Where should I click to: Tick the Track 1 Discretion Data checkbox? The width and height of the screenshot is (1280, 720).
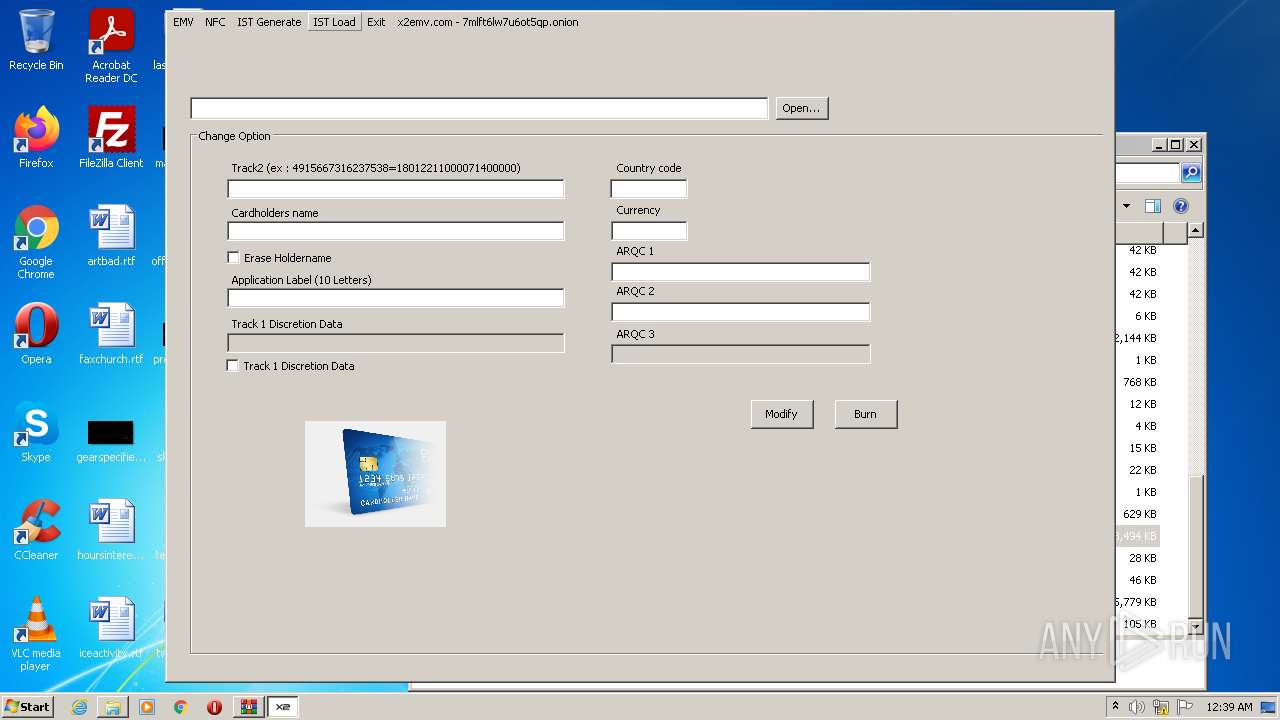(x=233, y=366)
